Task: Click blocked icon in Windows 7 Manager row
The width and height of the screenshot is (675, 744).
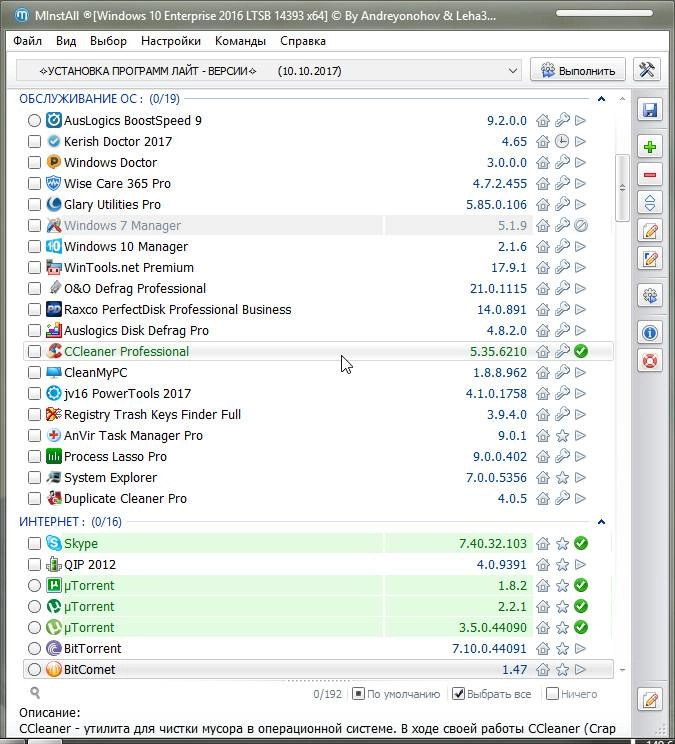Action: coord(581,225)
